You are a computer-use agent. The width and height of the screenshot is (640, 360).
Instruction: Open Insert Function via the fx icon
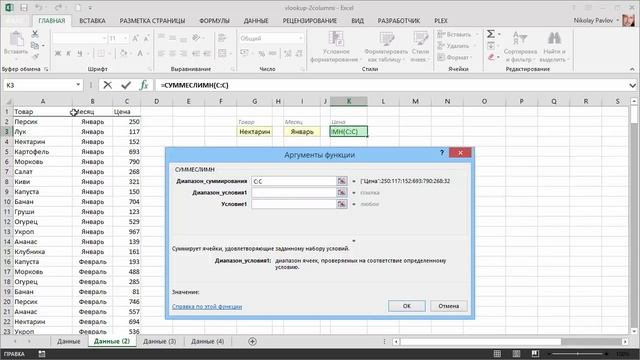[x=144, y=85]
